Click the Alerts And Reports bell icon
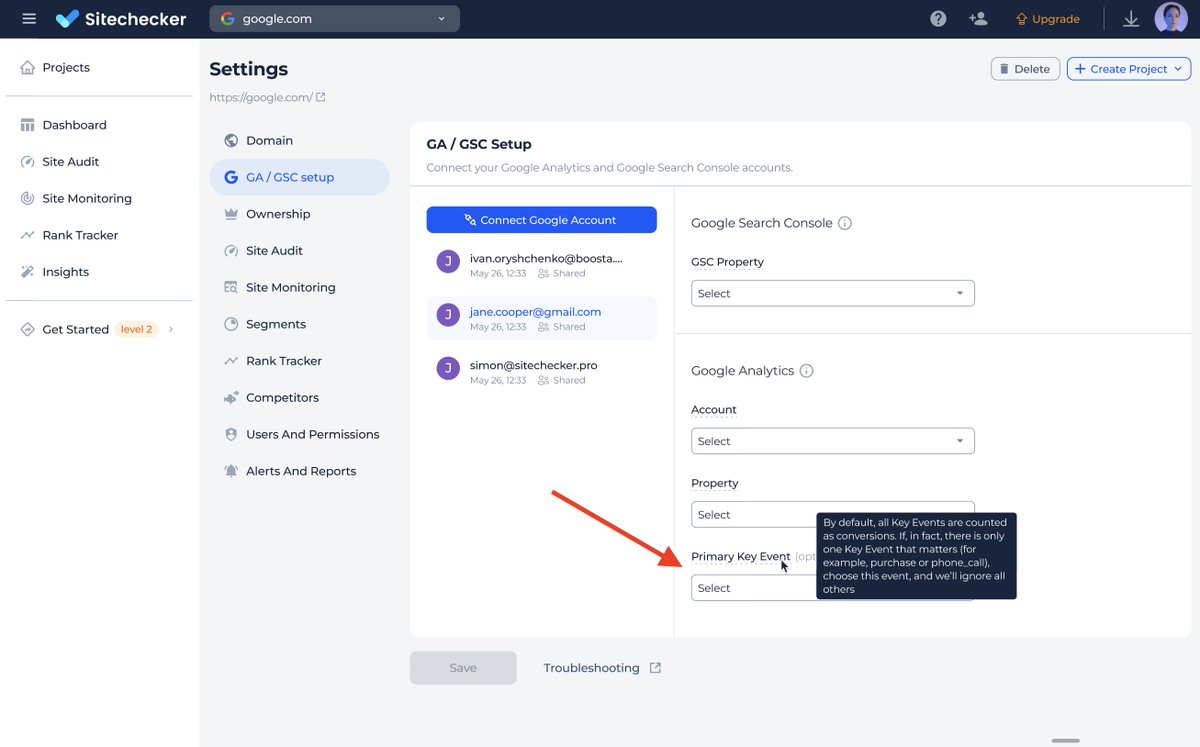1200x747 pixels. (x=231, y=471)
